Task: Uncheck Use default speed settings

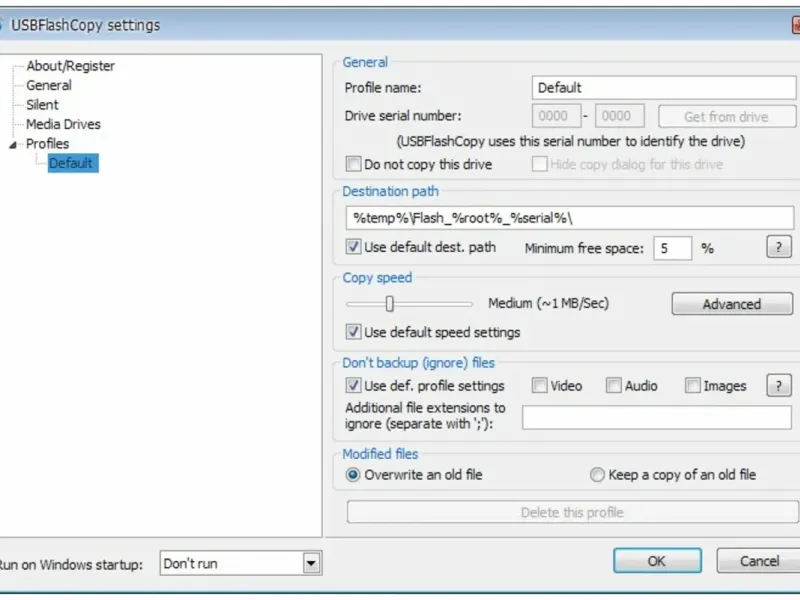Action: (353, 332)
